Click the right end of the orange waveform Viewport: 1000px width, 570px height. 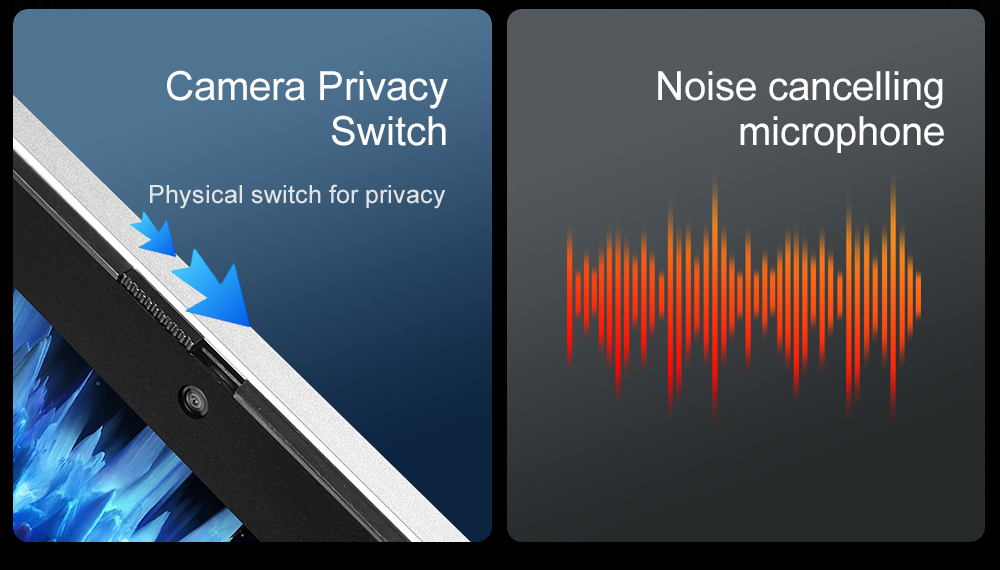pos(918,295)
